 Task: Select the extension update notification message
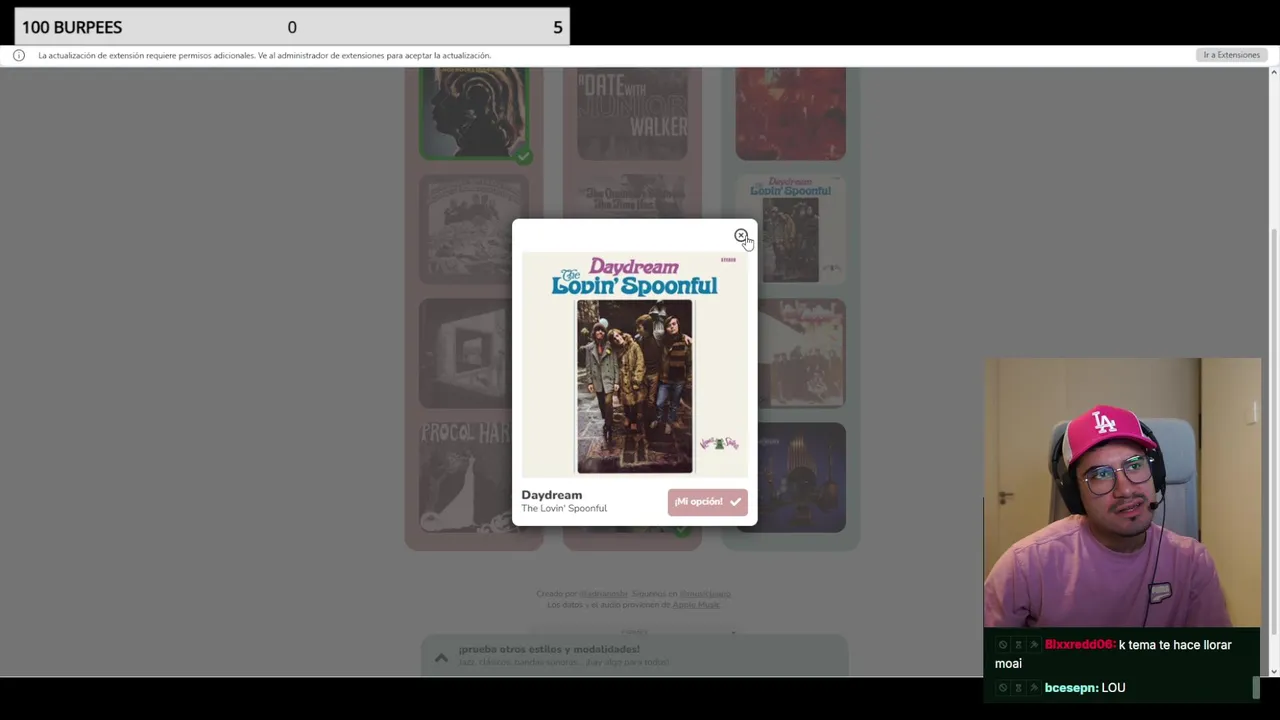click(264, 55)
